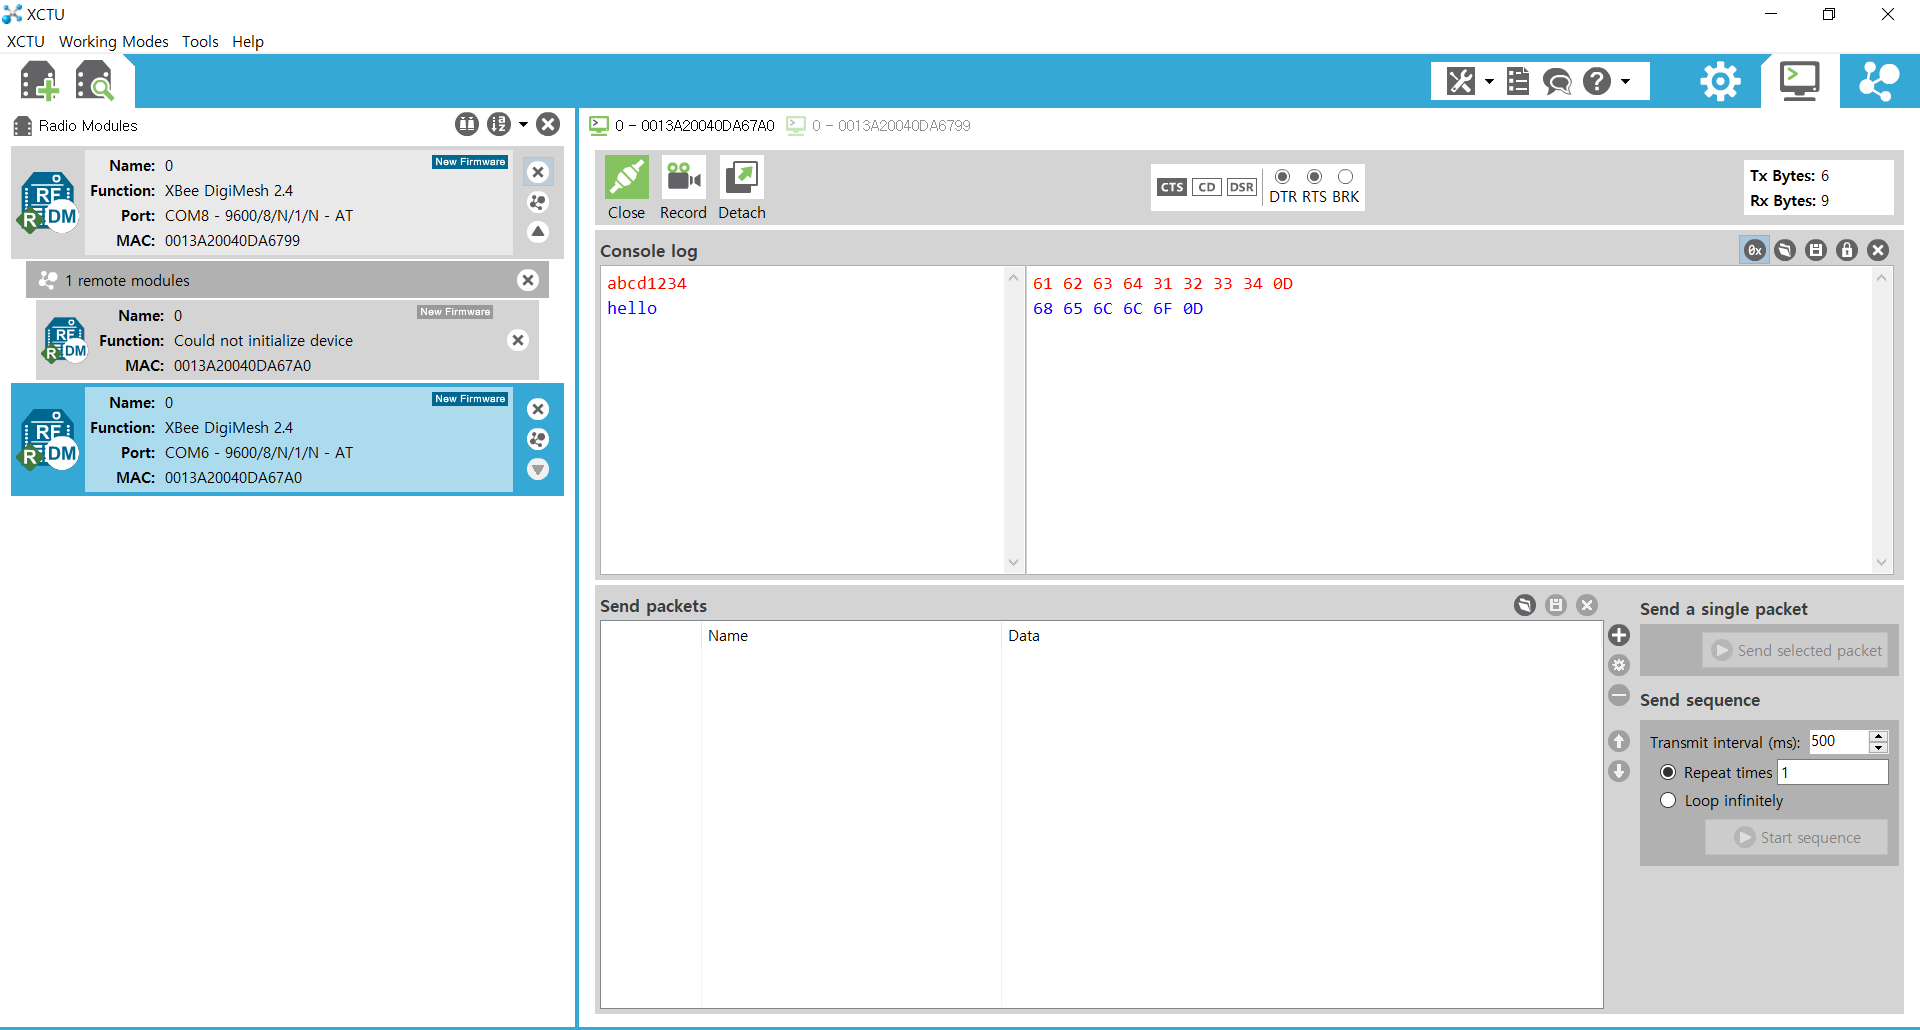Collapse remote modules of COM8 module
1920x1030 pixels.
click(x=538, y=232)
